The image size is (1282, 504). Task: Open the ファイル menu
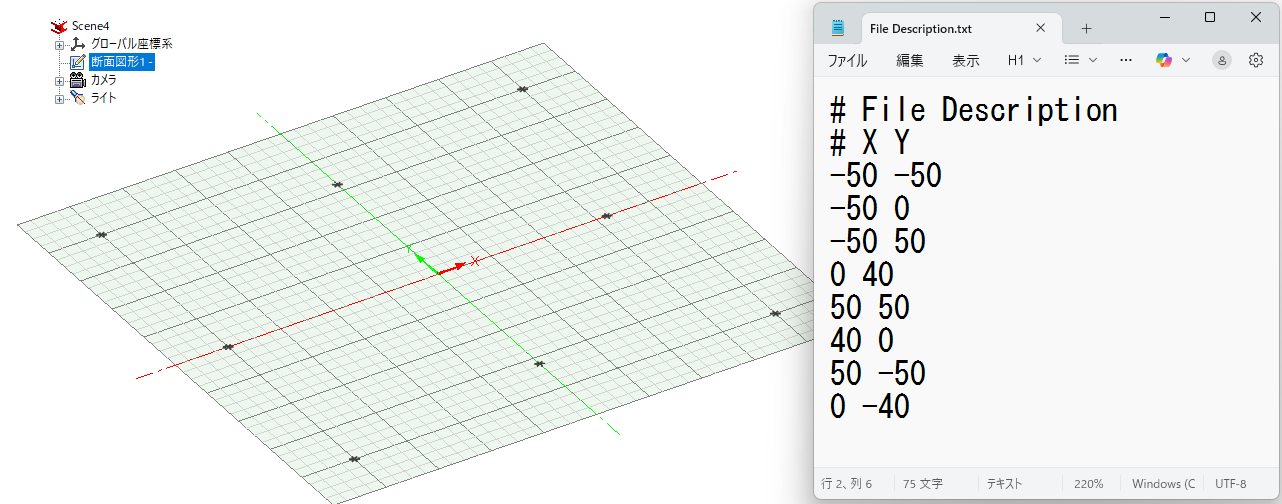[847, 60]
